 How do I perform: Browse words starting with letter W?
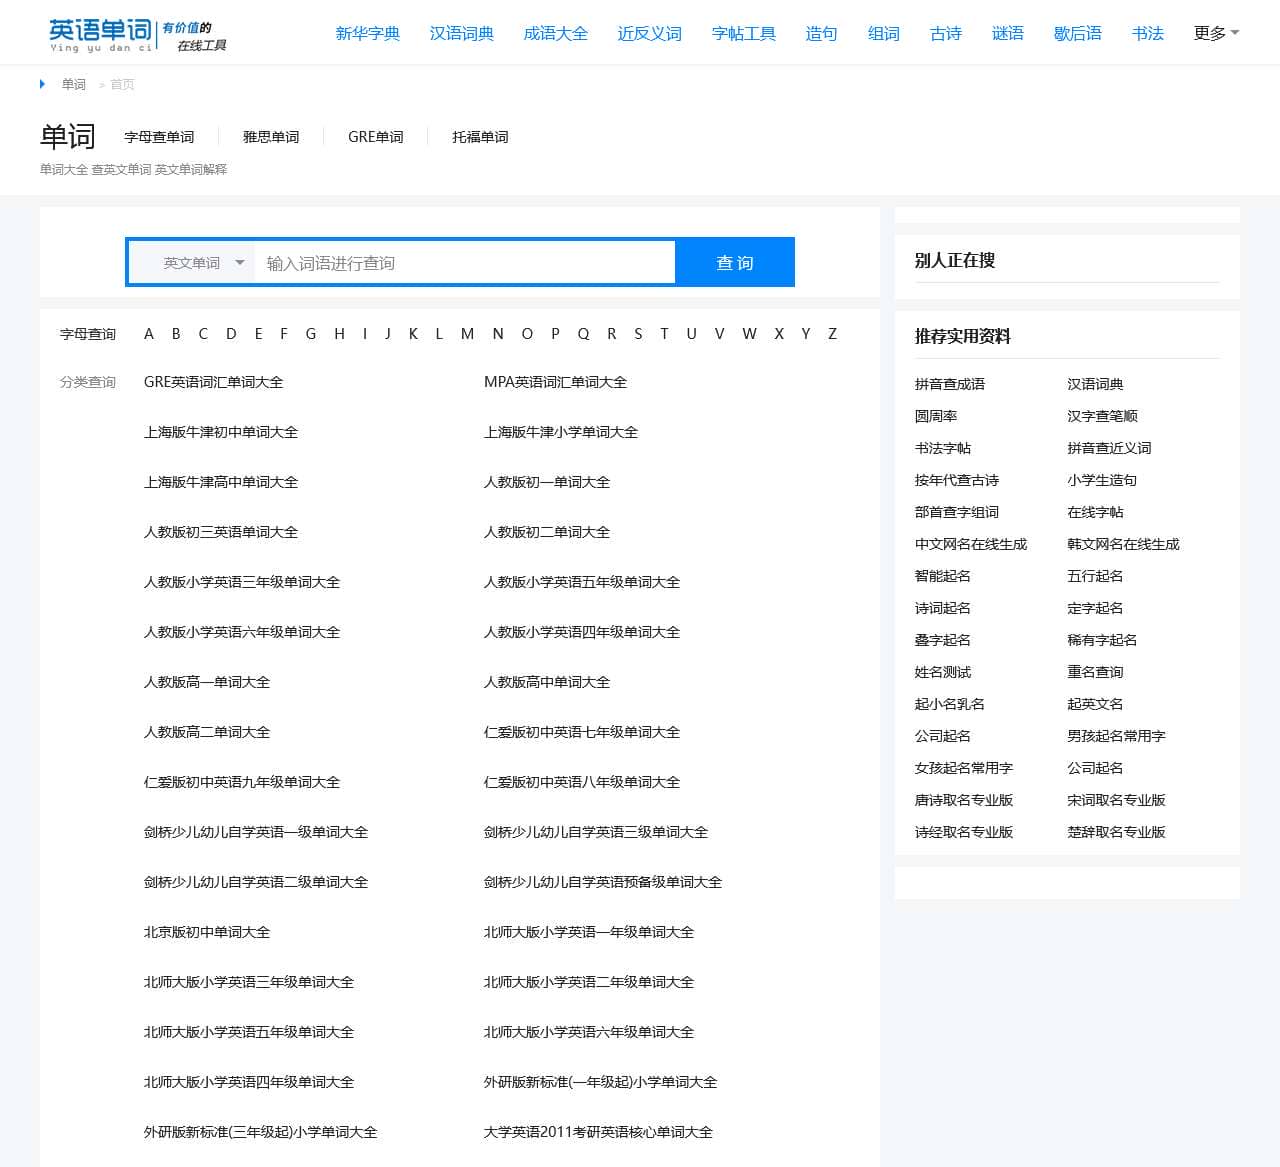tap(750, 334)
